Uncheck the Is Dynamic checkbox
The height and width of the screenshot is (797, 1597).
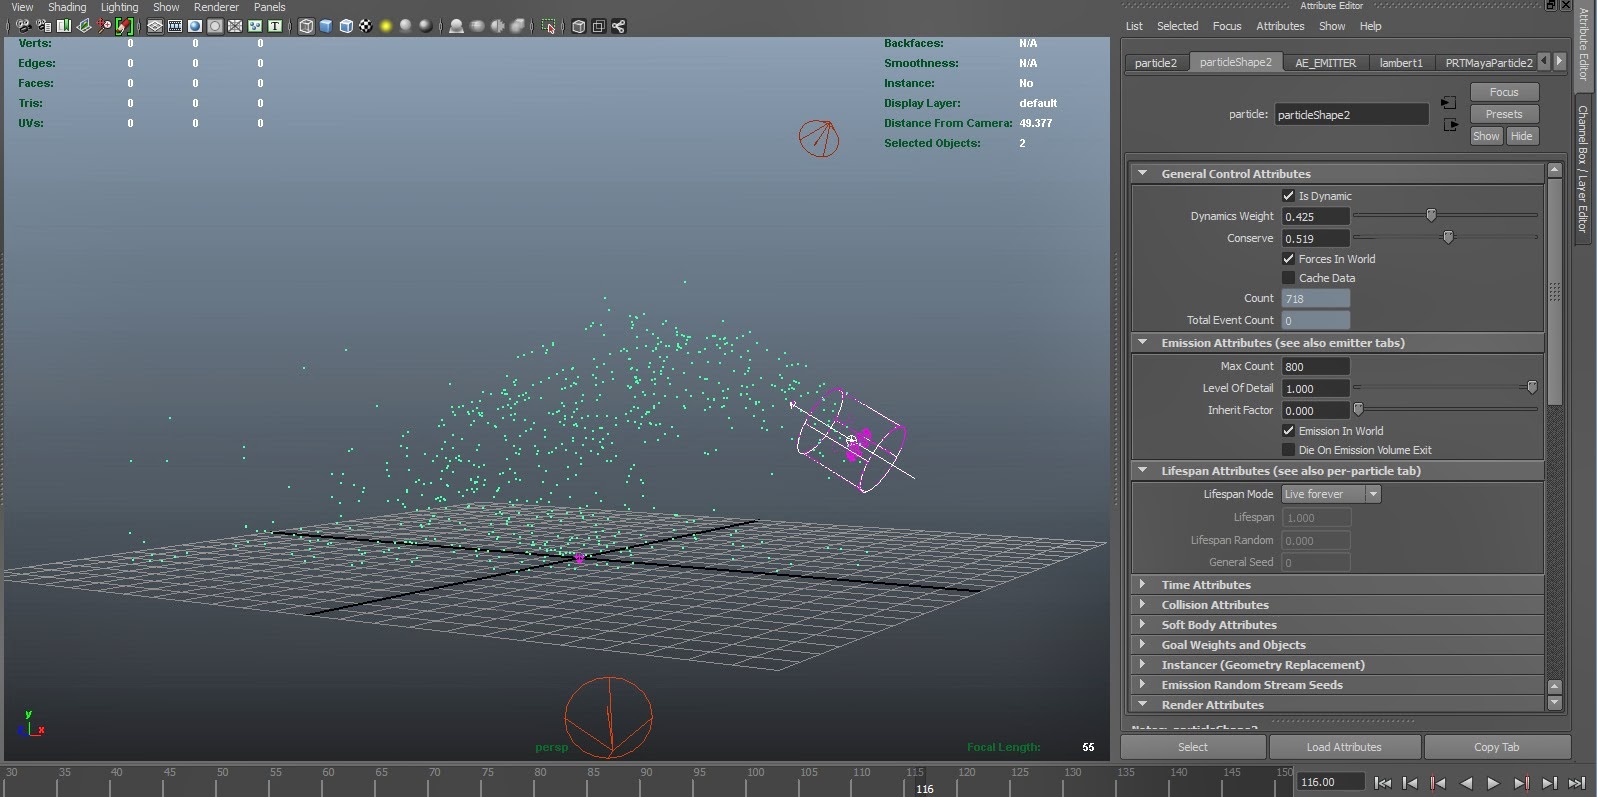pyautogui.click(x=1288, y=196)
